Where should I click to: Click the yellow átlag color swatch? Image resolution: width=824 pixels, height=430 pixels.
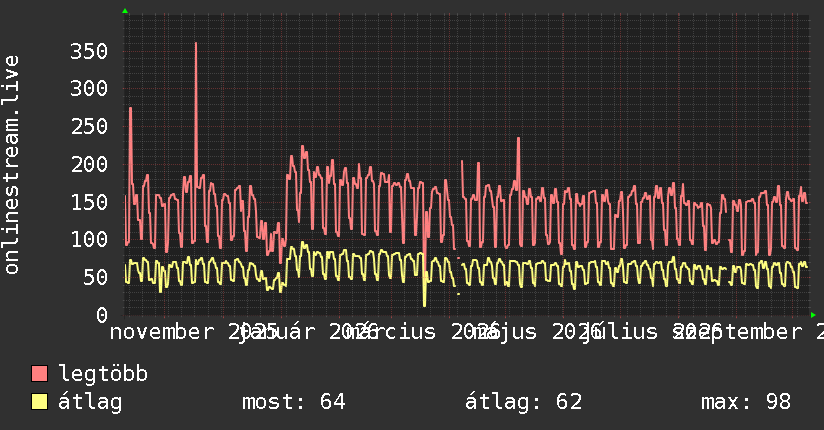(39, 401)
